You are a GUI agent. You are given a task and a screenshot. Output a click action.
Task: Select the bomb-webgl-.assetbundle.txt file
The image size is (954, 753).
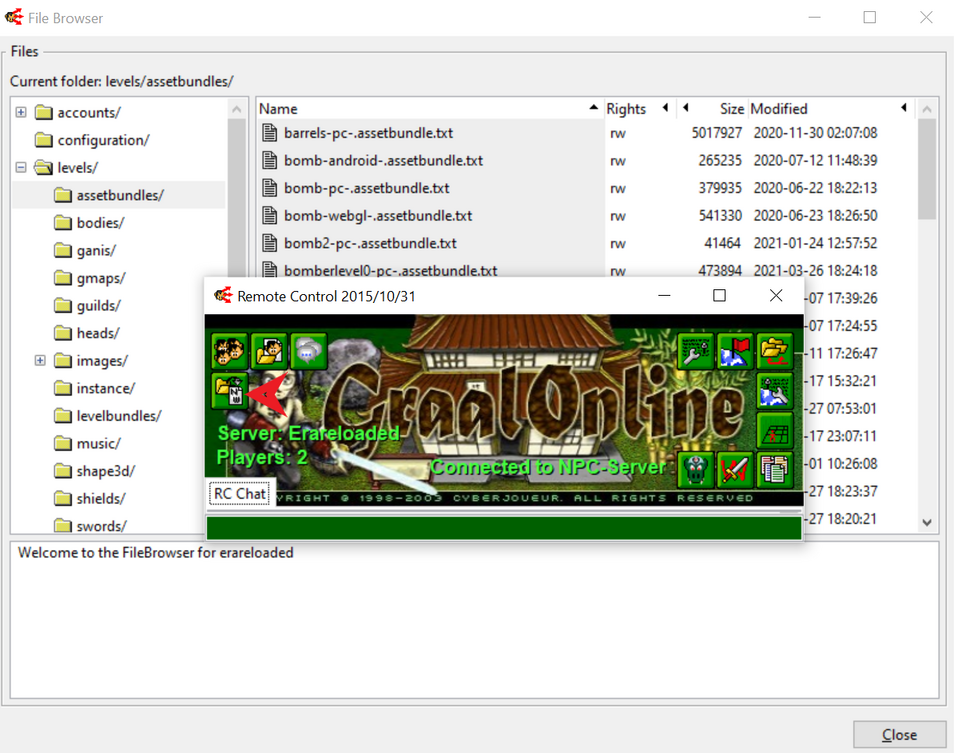[378, 216]
